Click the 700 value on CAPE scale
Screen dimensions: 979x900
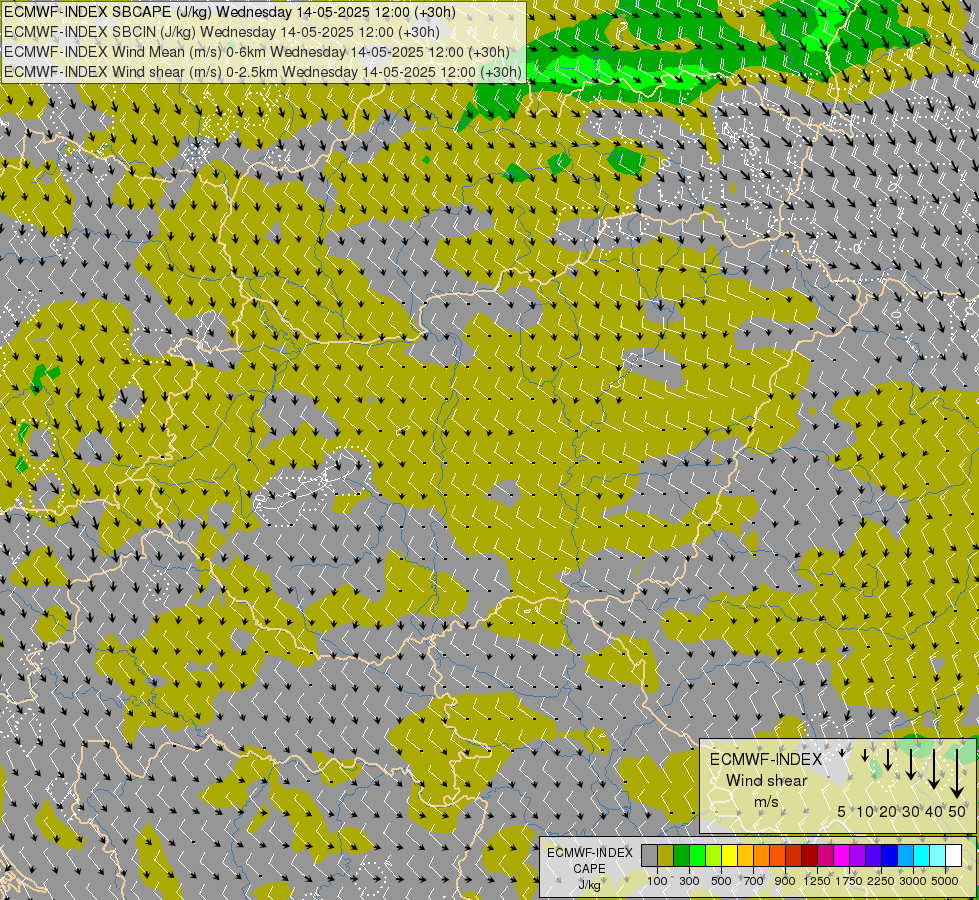754,881
